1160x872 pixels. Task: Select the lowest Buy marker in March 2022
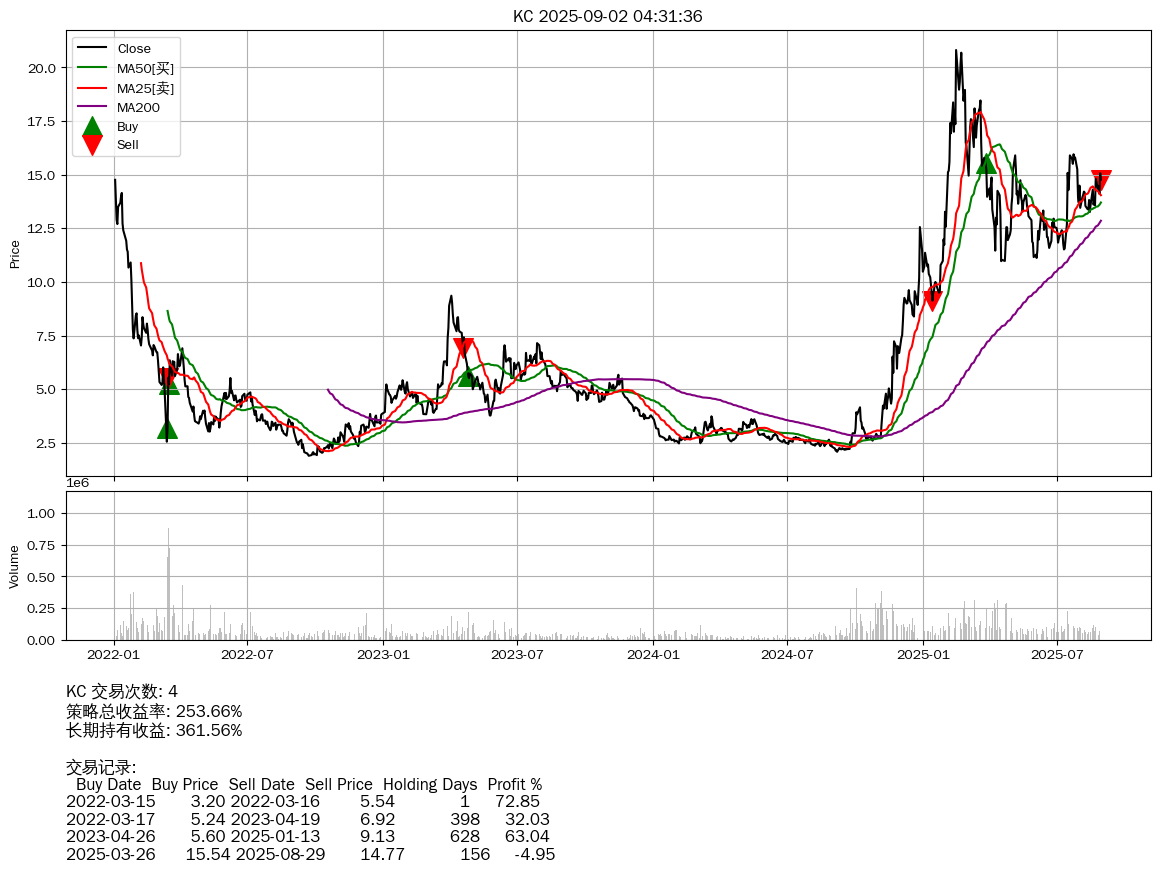pyautogui.click(x=167, y=429)
